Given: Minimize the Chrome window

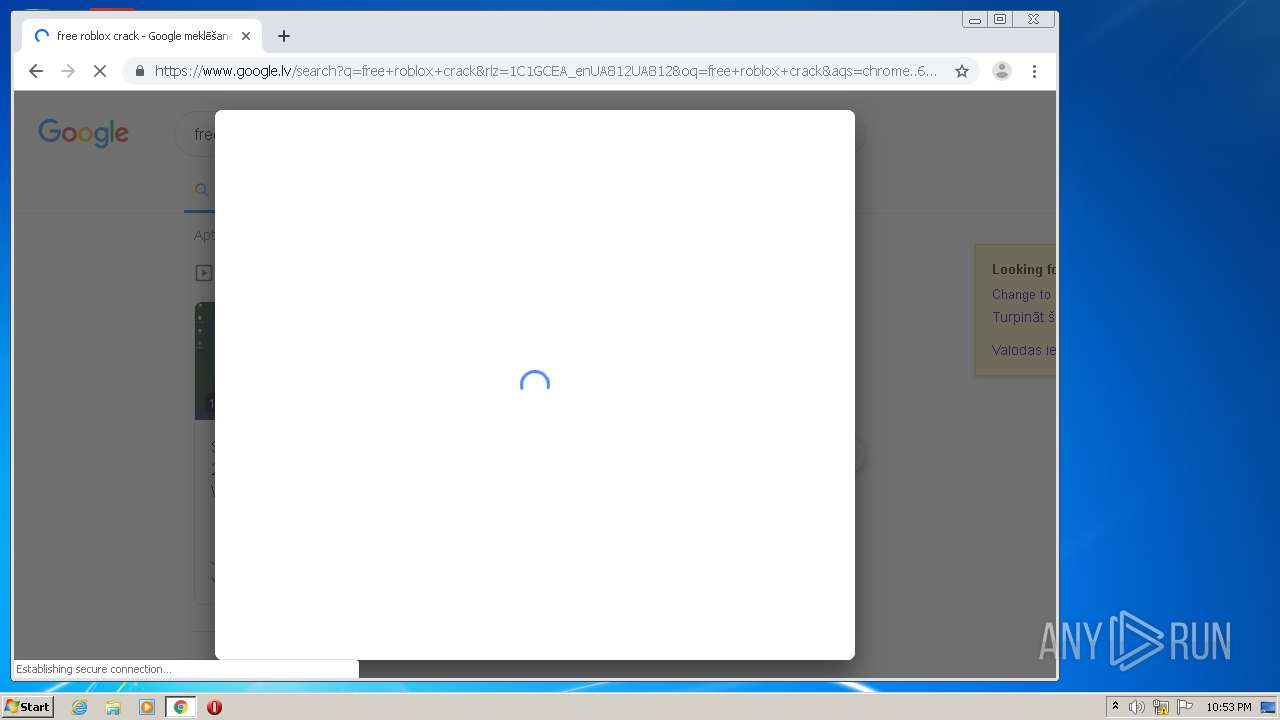Looking at the screenshot, I should 975,19.
